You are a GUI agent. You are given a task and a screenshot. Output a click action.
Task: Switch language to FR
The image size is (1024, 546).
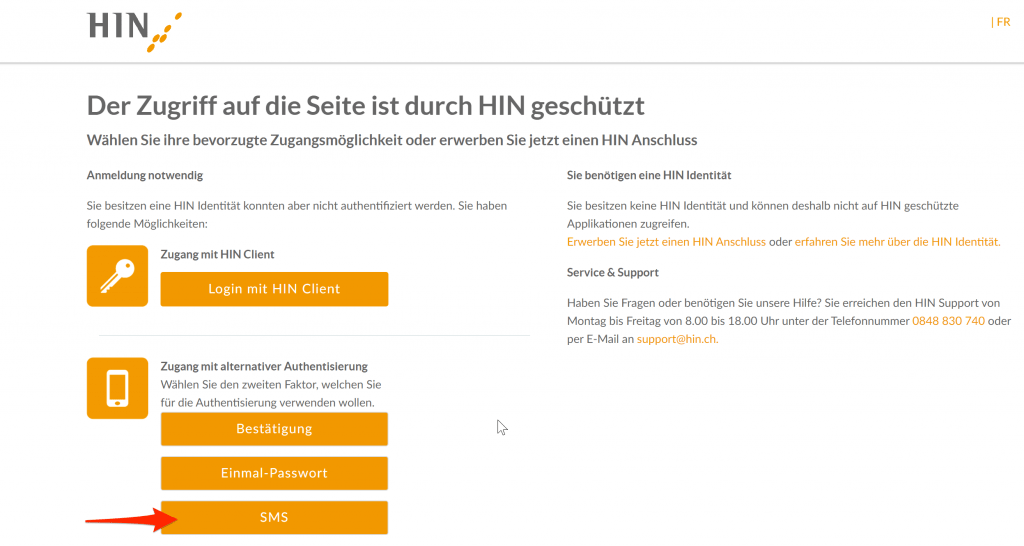coord(1003,22)
